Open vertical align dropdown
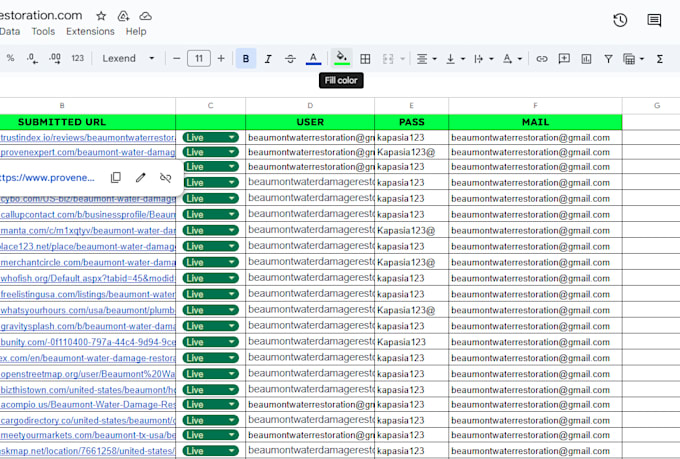Viewport: 680px width, 459px height. 455,59
